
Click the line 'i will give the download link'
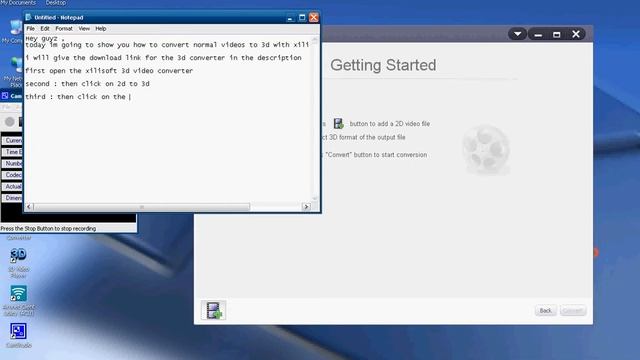coord(163,58)
